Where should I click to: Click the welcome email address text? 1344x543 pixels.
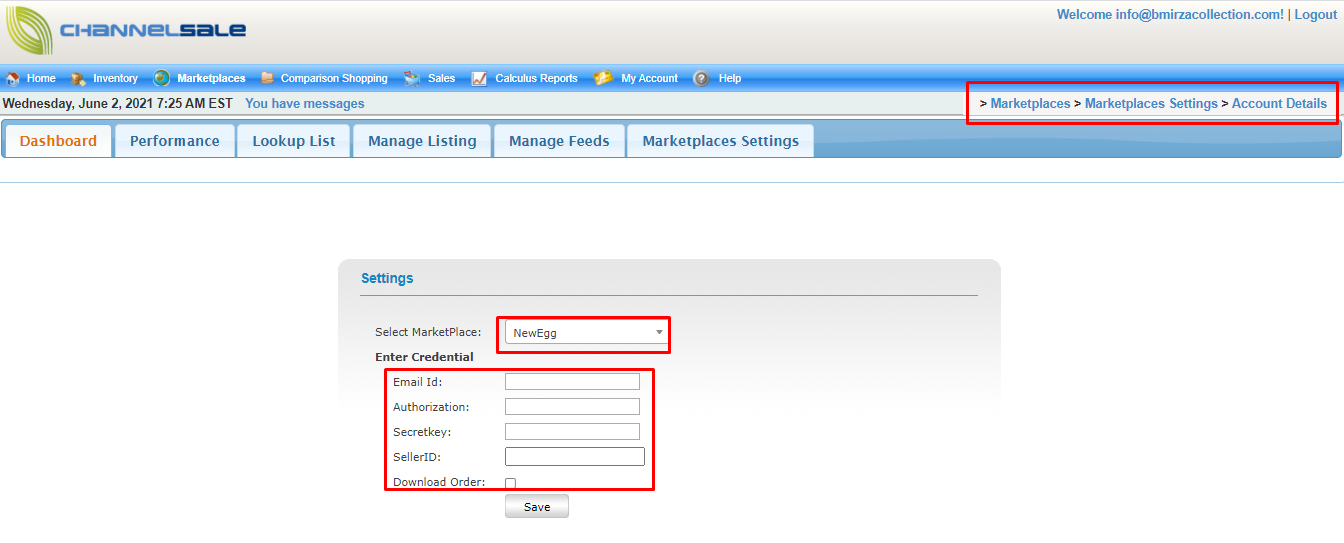click(1197, 14)
